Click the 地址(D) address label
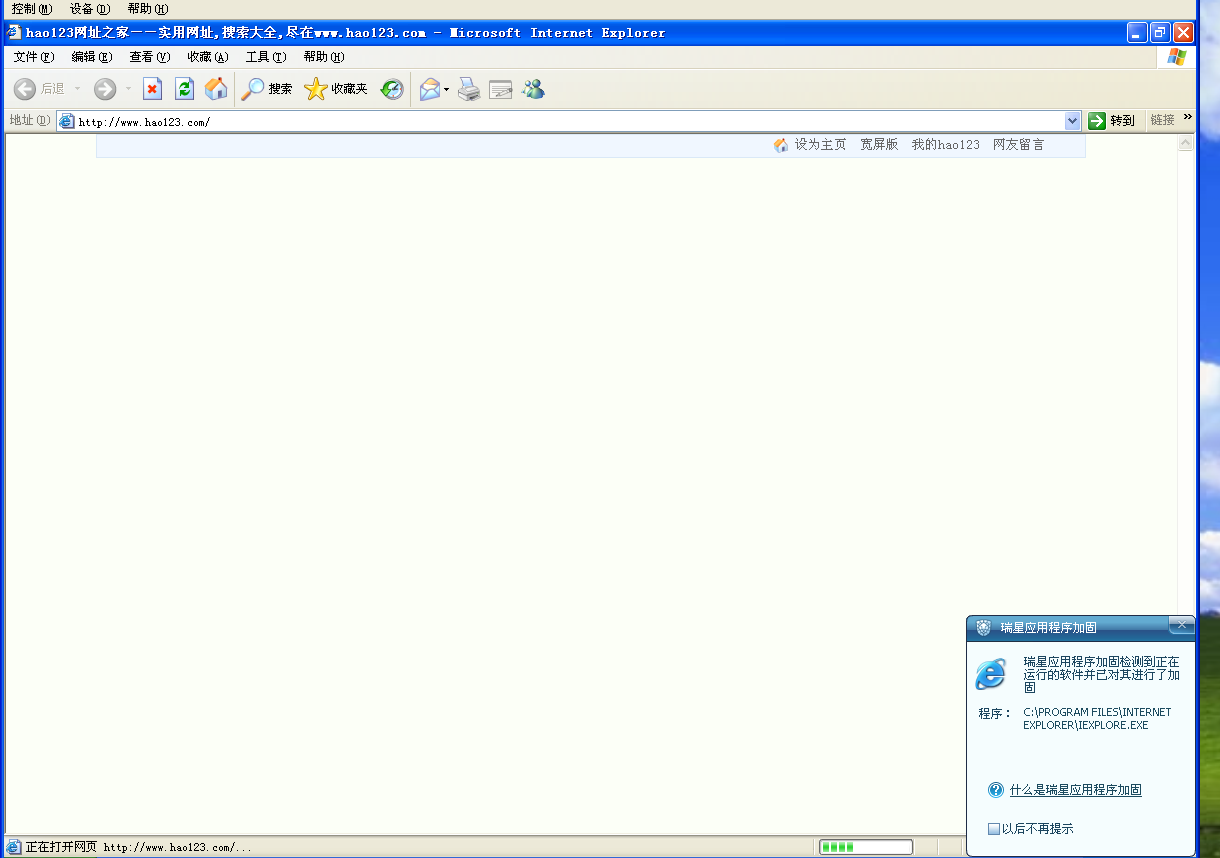The height and width of the screenshot is (858, 1220). (29, 120)
